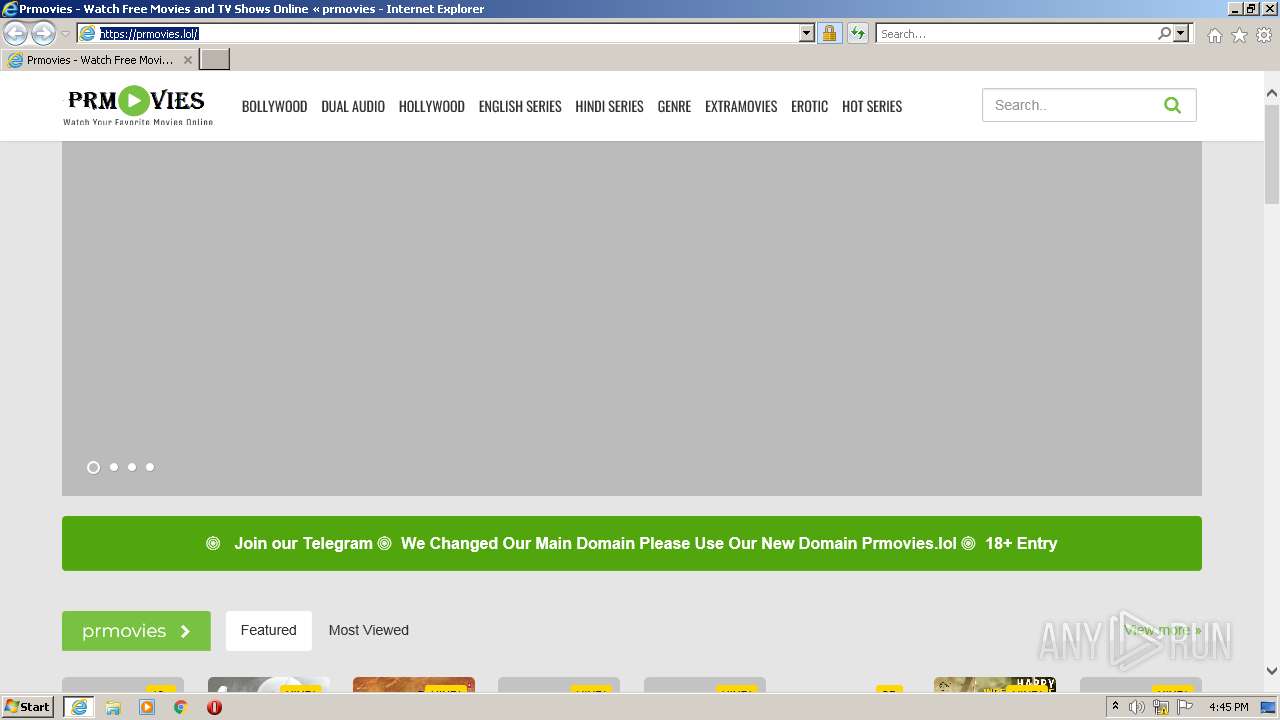Image resolution: width=1280 pixels, height=720 pixels.
Task: Close the Prmovies browser tab
Action: coord(187,60)
